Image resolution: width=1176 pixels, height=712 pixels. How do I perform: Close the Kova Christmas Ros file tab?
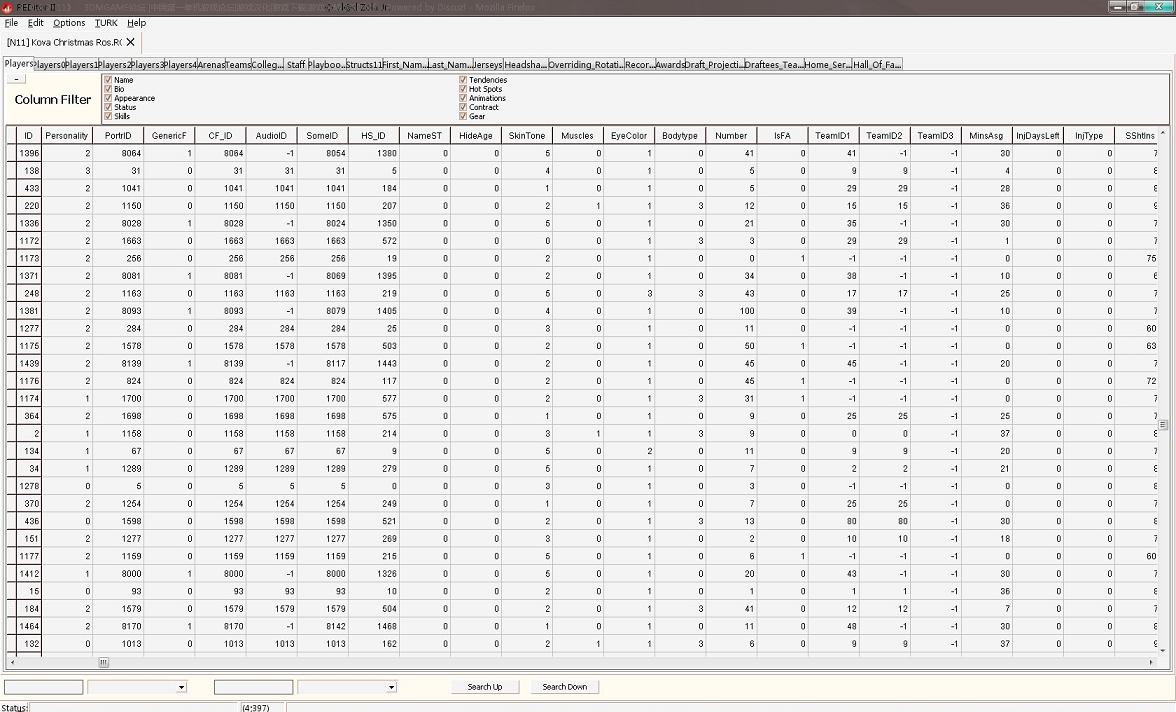point(130,43)
